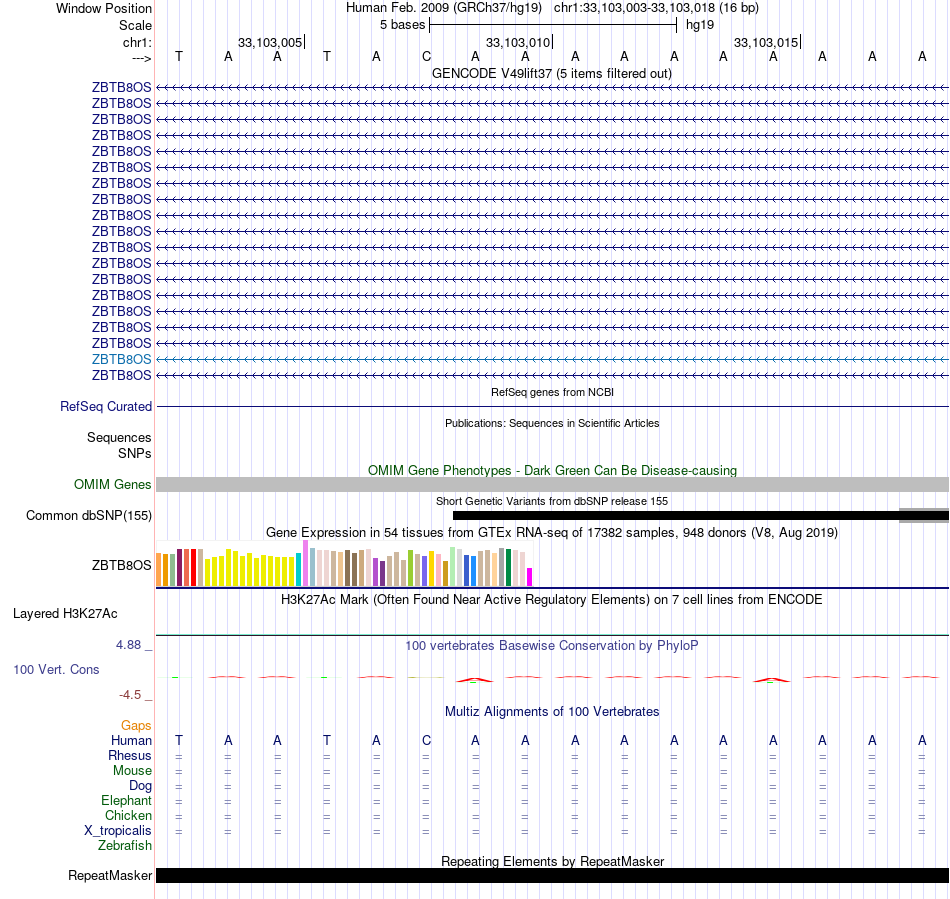The height and width of the screenshot is (899, 950).
Task: Open RefSeq genes from NCBI track title
Action: click(x=552, y=392)
